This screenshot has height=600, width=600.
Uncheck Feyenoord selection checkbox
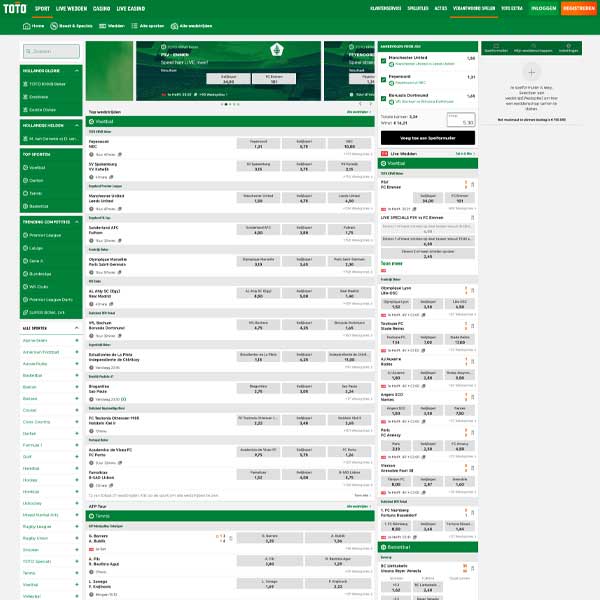(x=383, y=80)
